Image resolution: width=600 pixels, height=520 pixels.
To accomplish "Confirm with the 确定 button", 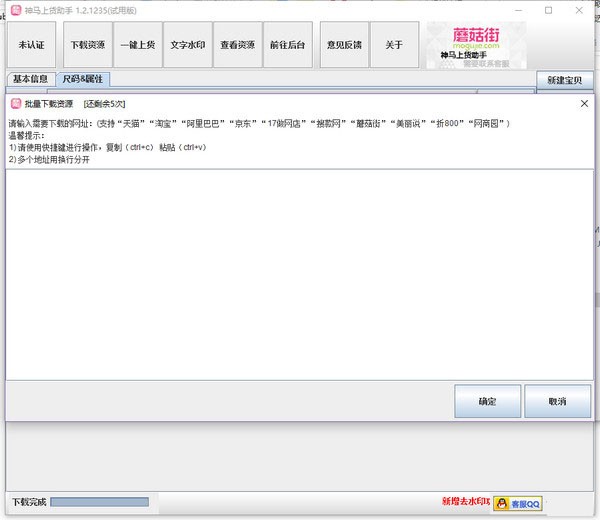I will (x=488, y=401).
